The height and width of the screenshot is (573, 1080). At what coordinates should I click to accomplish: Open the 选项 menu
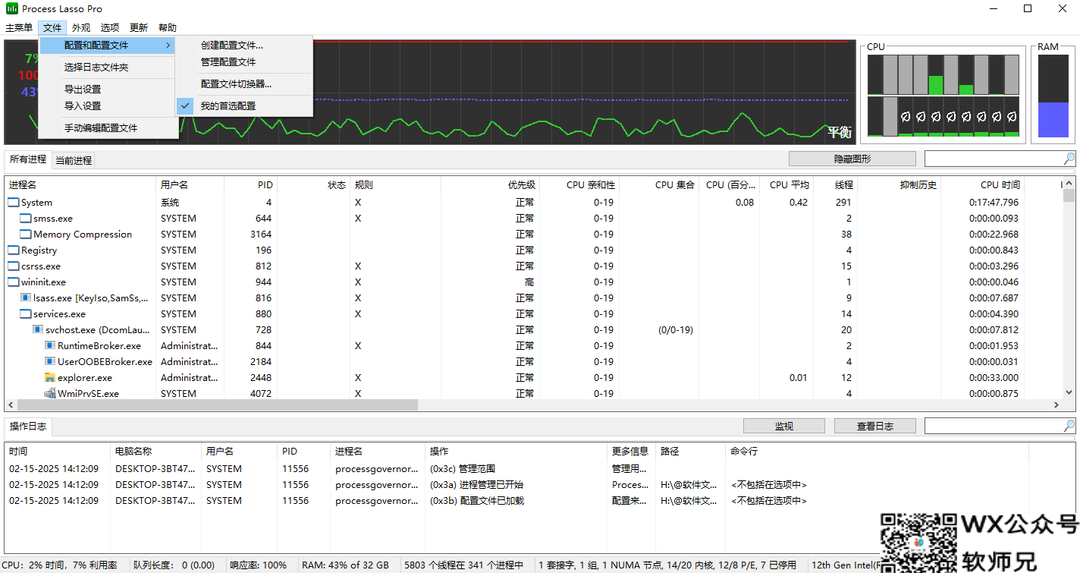coord(110,28)
